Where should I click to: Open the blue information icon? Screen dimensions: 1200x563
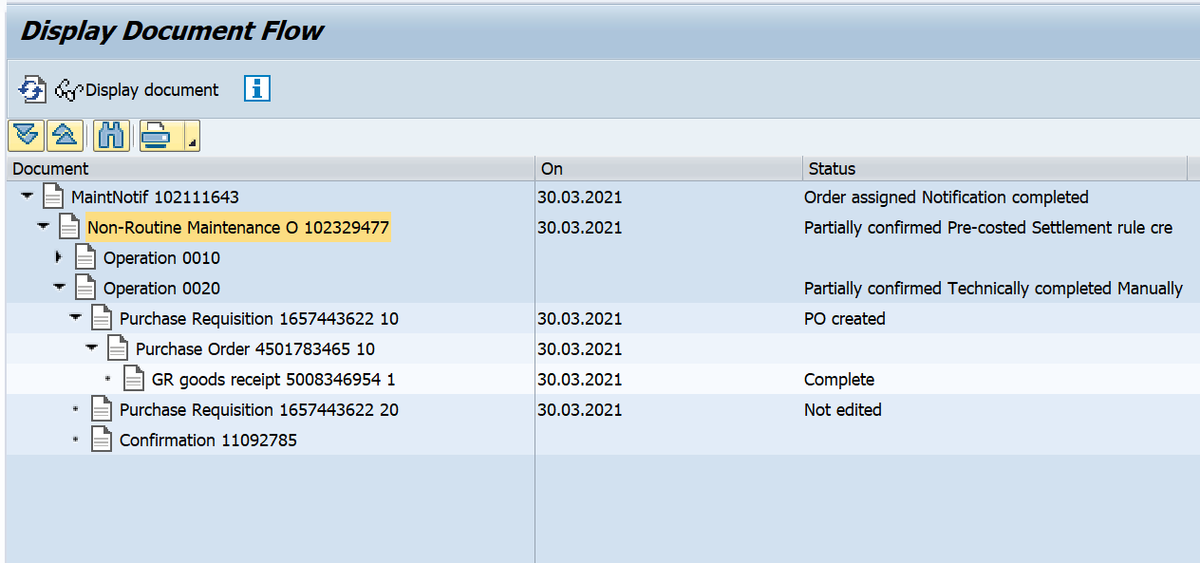tap(257, 89)
